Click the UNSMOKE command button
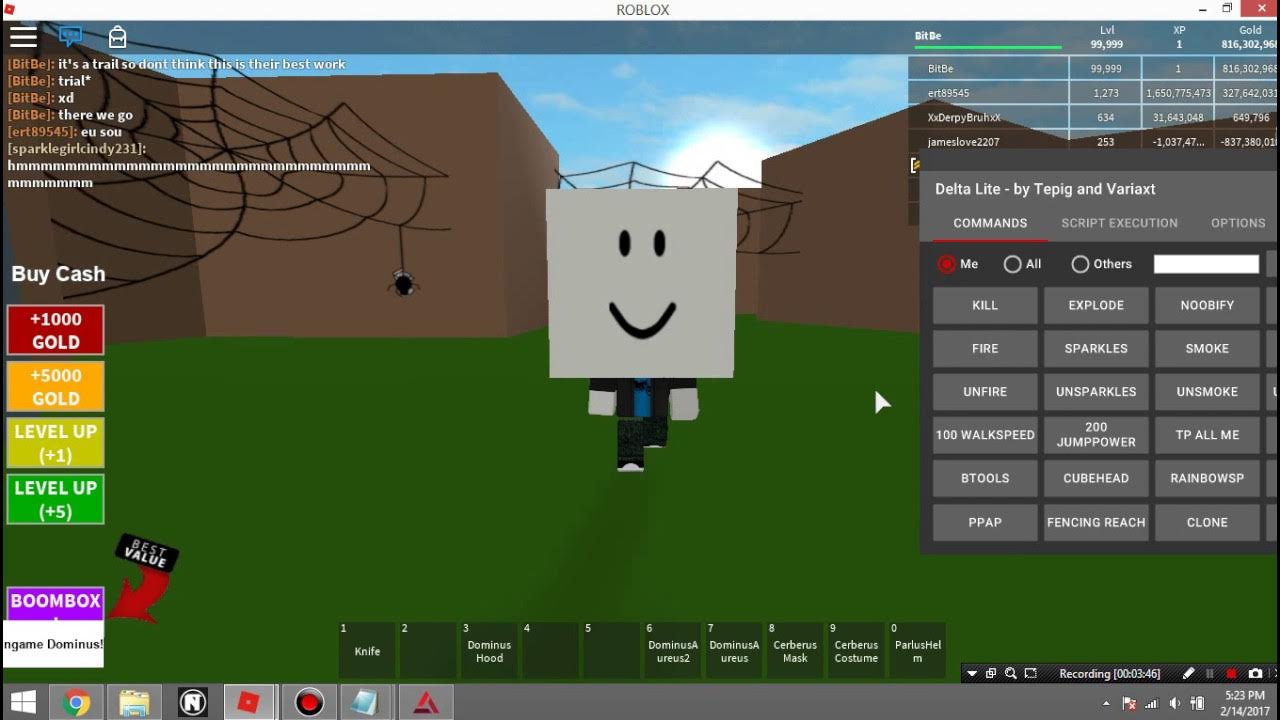Image resolution: width=1280 pixels, height=720 pixels. (x=1207, y=392)
